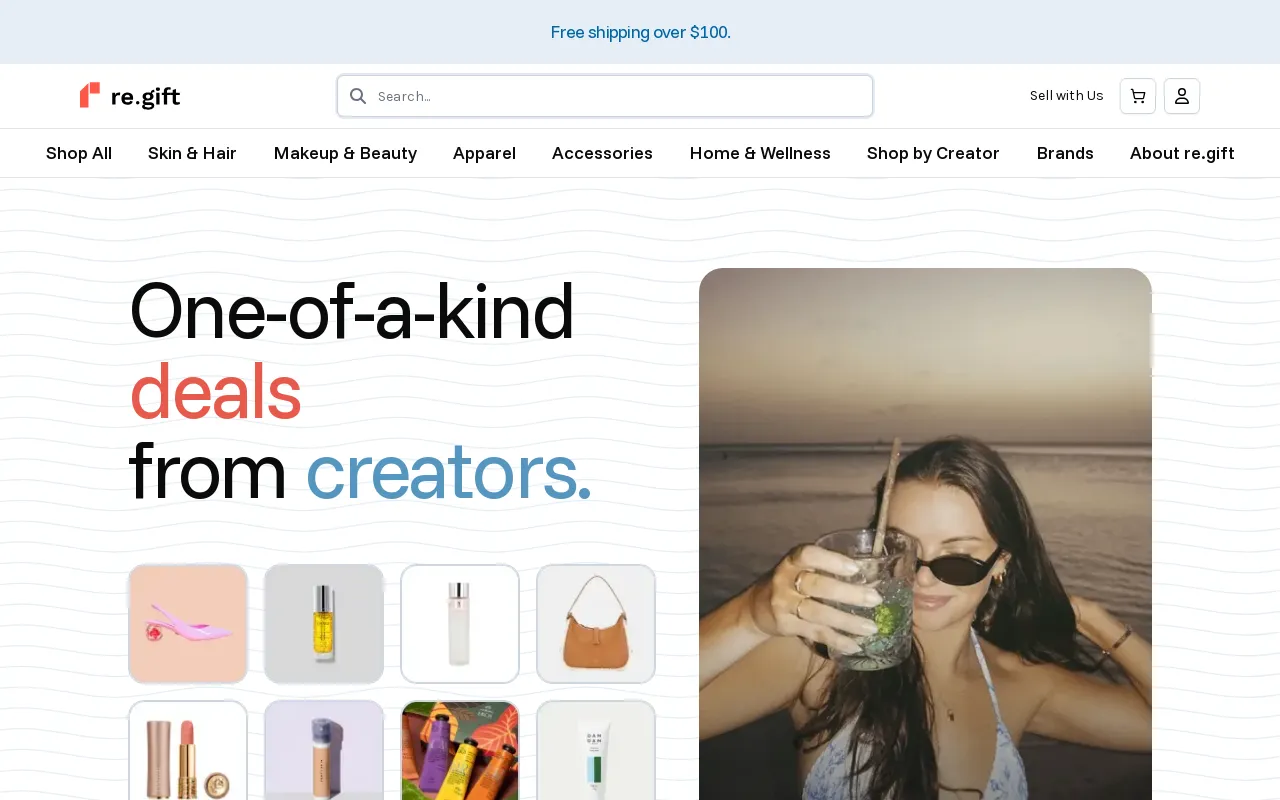Viewport: 1280px width, 800px height.
Task: Open the shopping cart icon
Action: (x=1138, y=96)
